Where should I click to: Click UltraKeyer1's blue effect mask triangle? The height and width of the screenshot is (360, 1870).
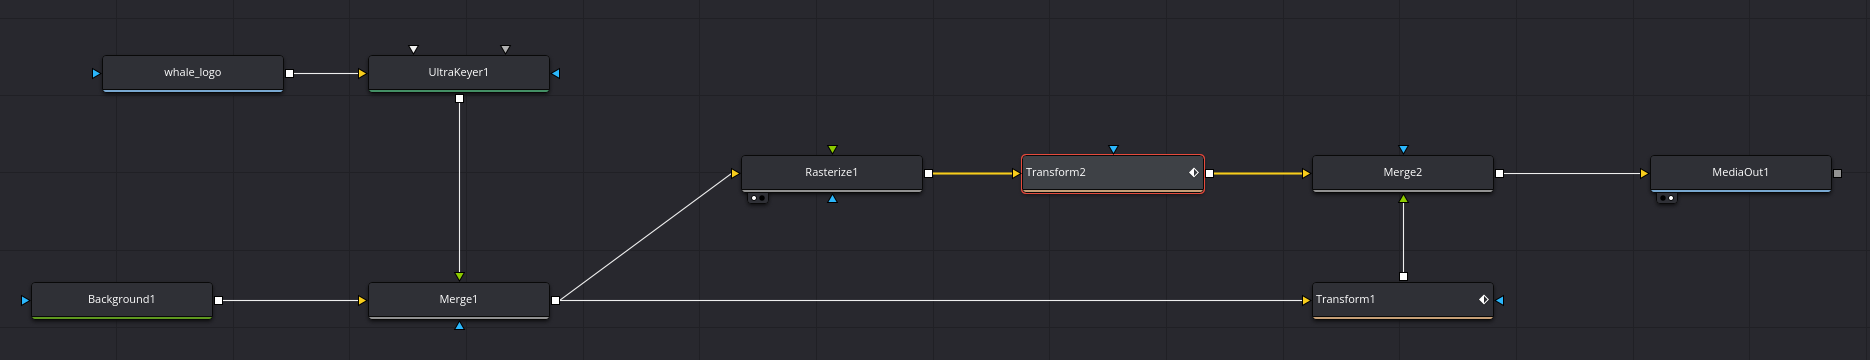pos(556,73)
